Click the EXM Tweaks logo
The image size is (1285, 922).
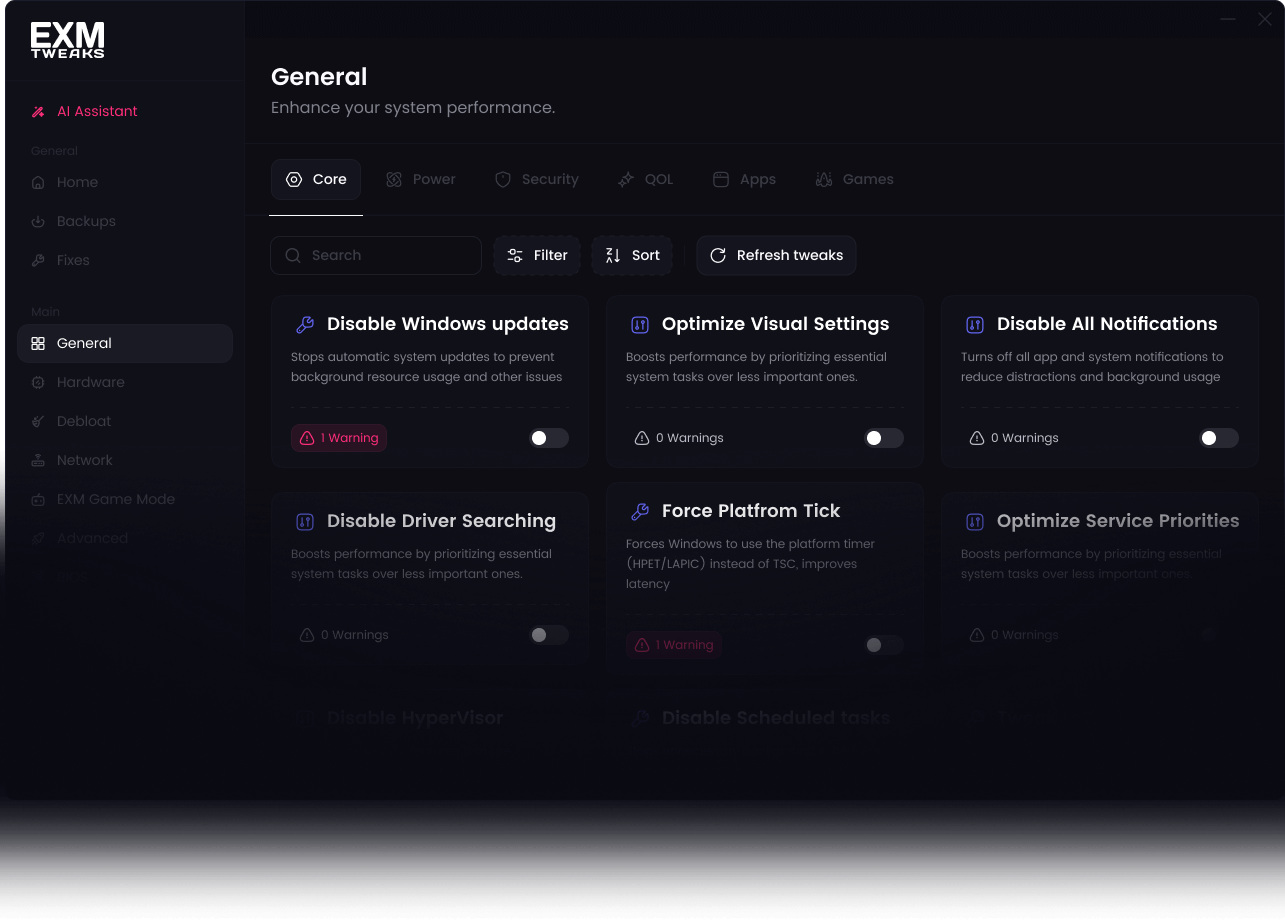(67, 40)
